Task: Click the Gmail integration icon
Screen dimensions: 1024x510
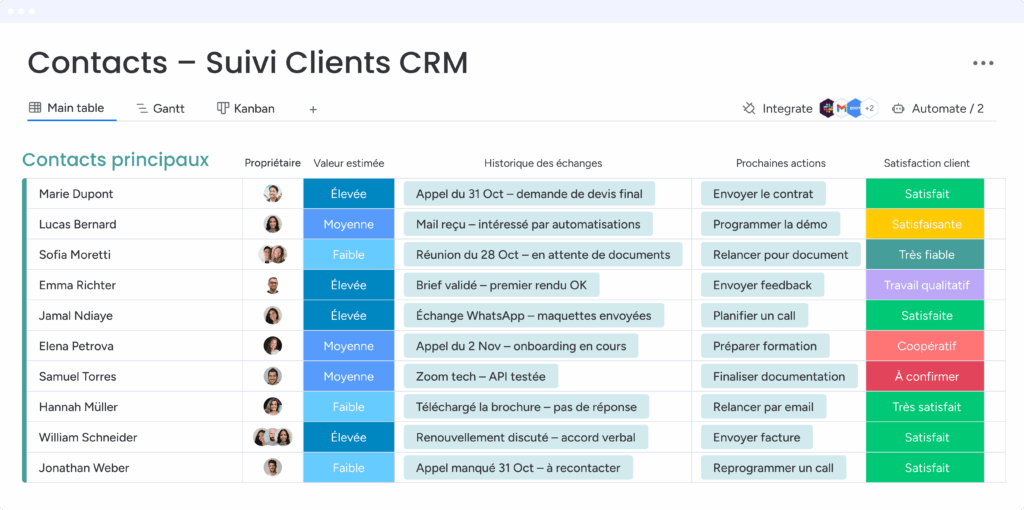Action: tap(842, 108)
